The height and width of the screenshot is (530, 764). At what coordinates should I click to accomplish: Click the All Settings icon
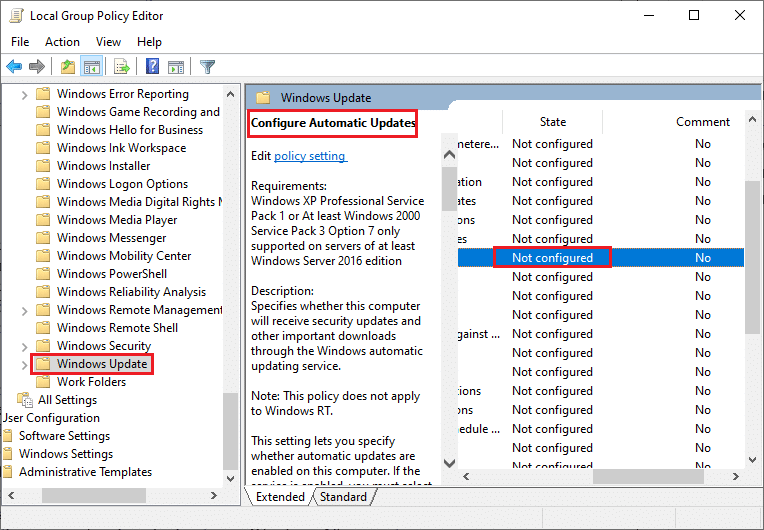[x=25, y=399]
